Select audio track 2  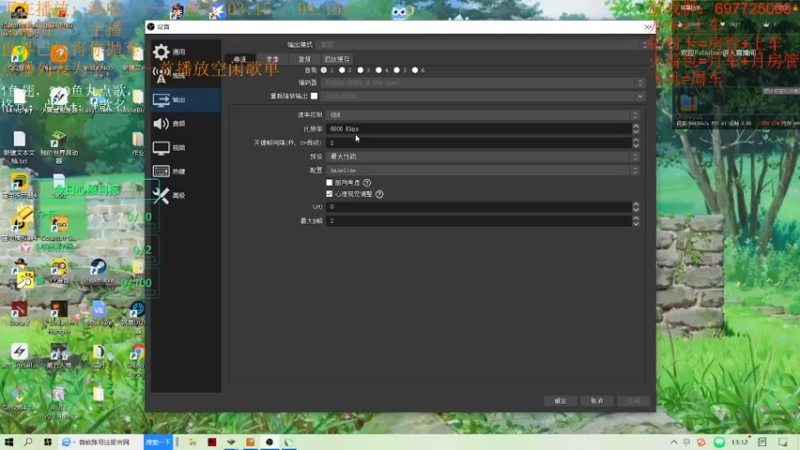coord(342,70)
